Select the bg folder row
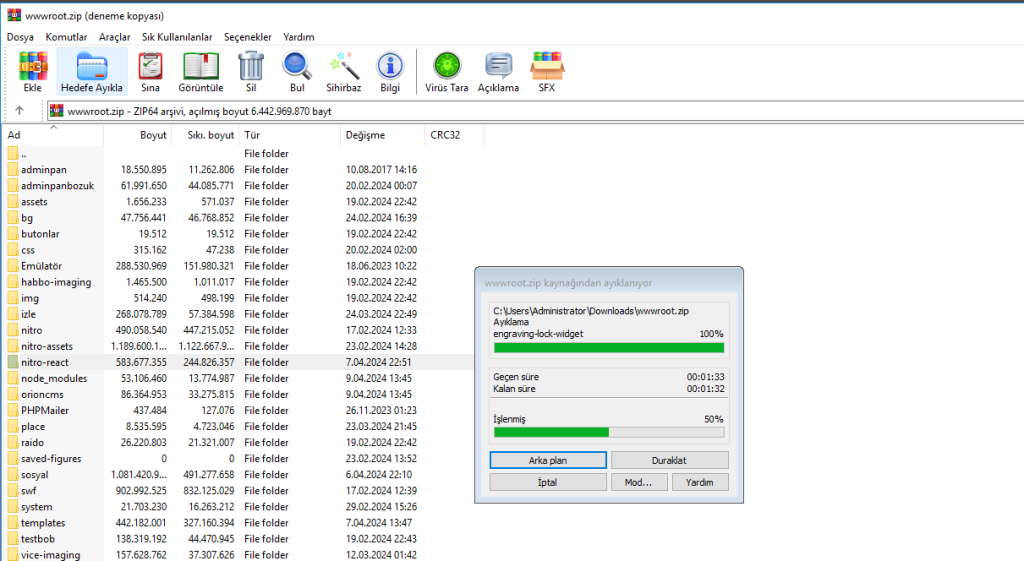1024x561 pixels. click(x=238, y=217)
